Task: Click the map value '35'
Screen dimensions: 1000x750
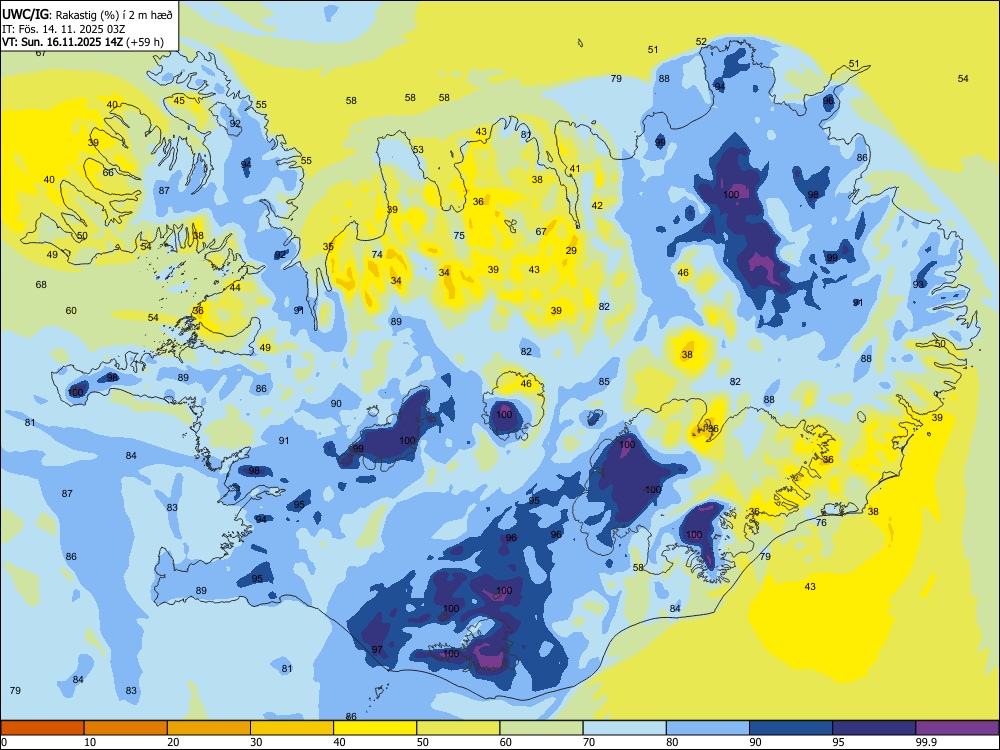Action: [x=328, y=247]
